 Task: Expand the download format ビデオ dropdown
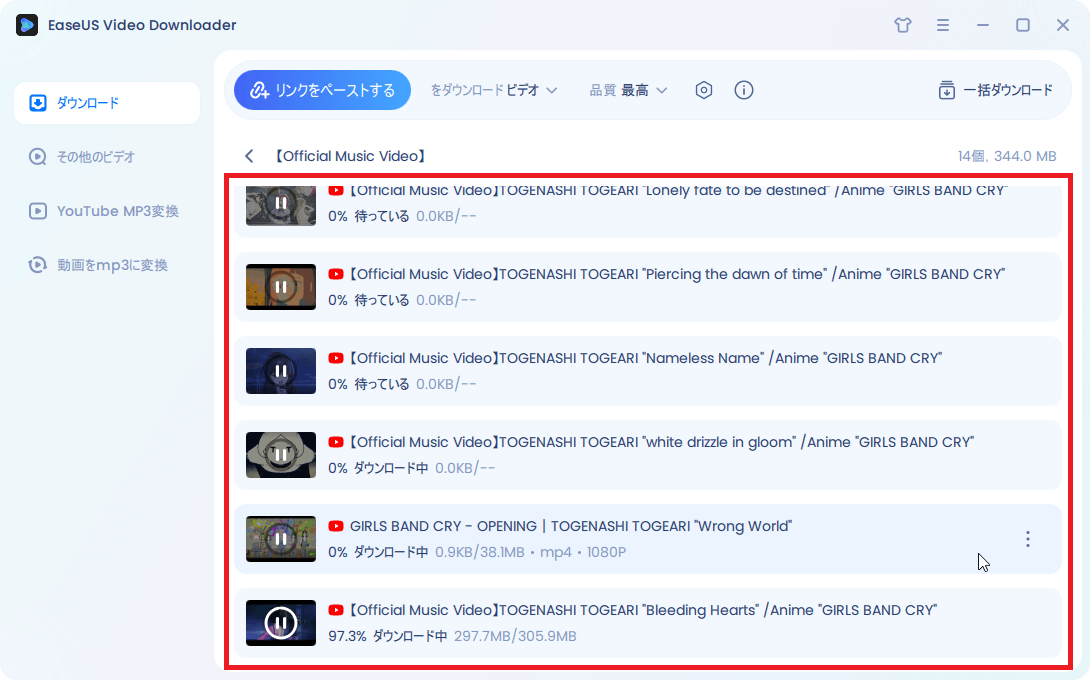point(531,90)
